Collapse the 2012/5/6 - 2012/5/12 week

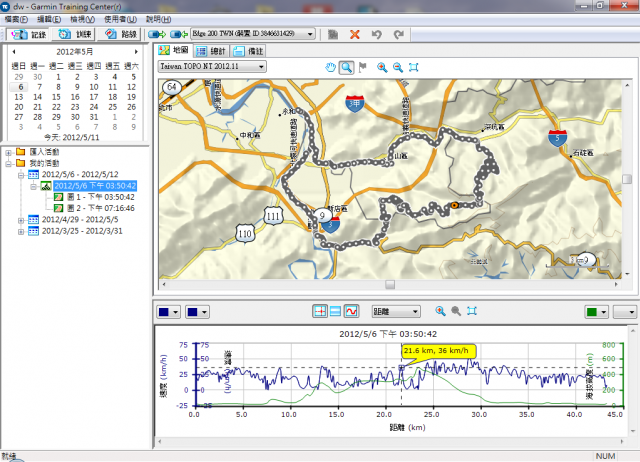tap(21, 175)
